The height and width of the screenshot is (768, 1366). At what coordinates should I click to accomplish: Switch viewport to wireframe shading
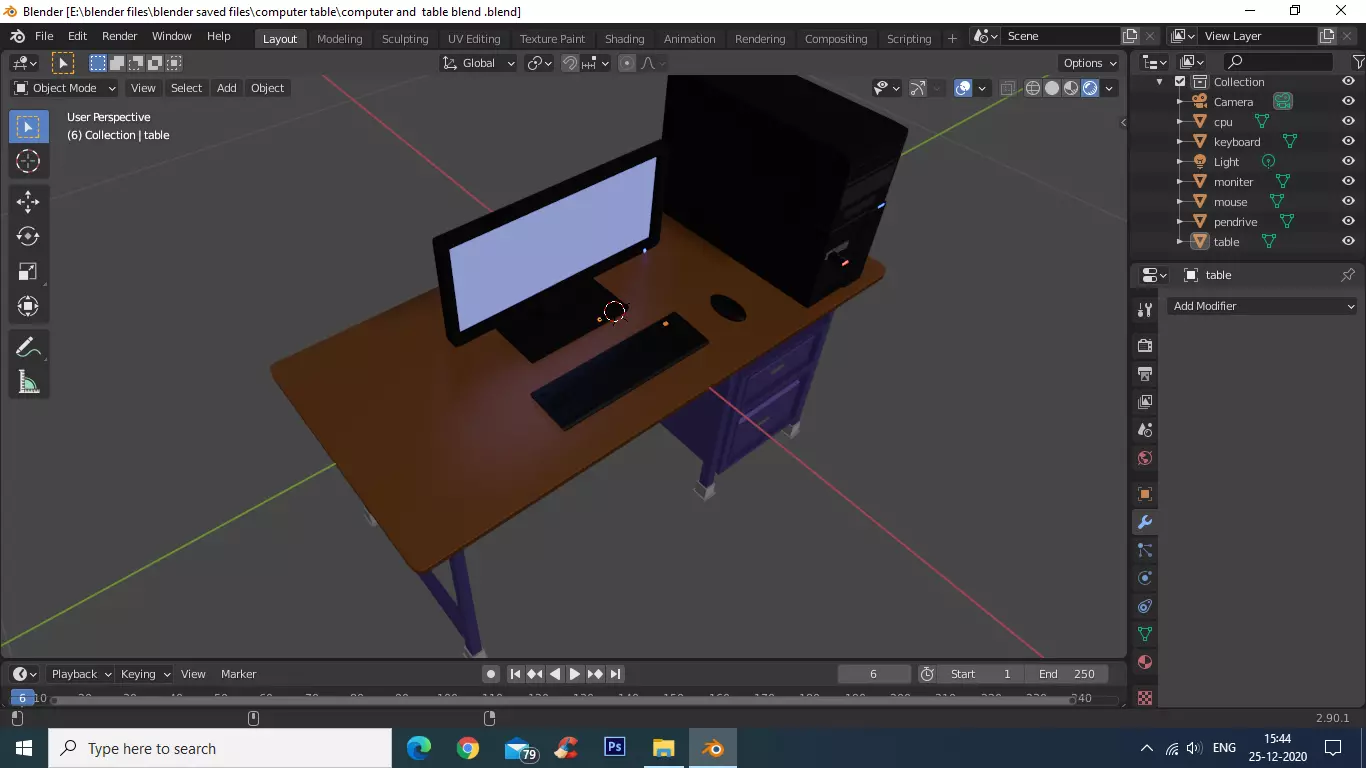point(1033,88)
